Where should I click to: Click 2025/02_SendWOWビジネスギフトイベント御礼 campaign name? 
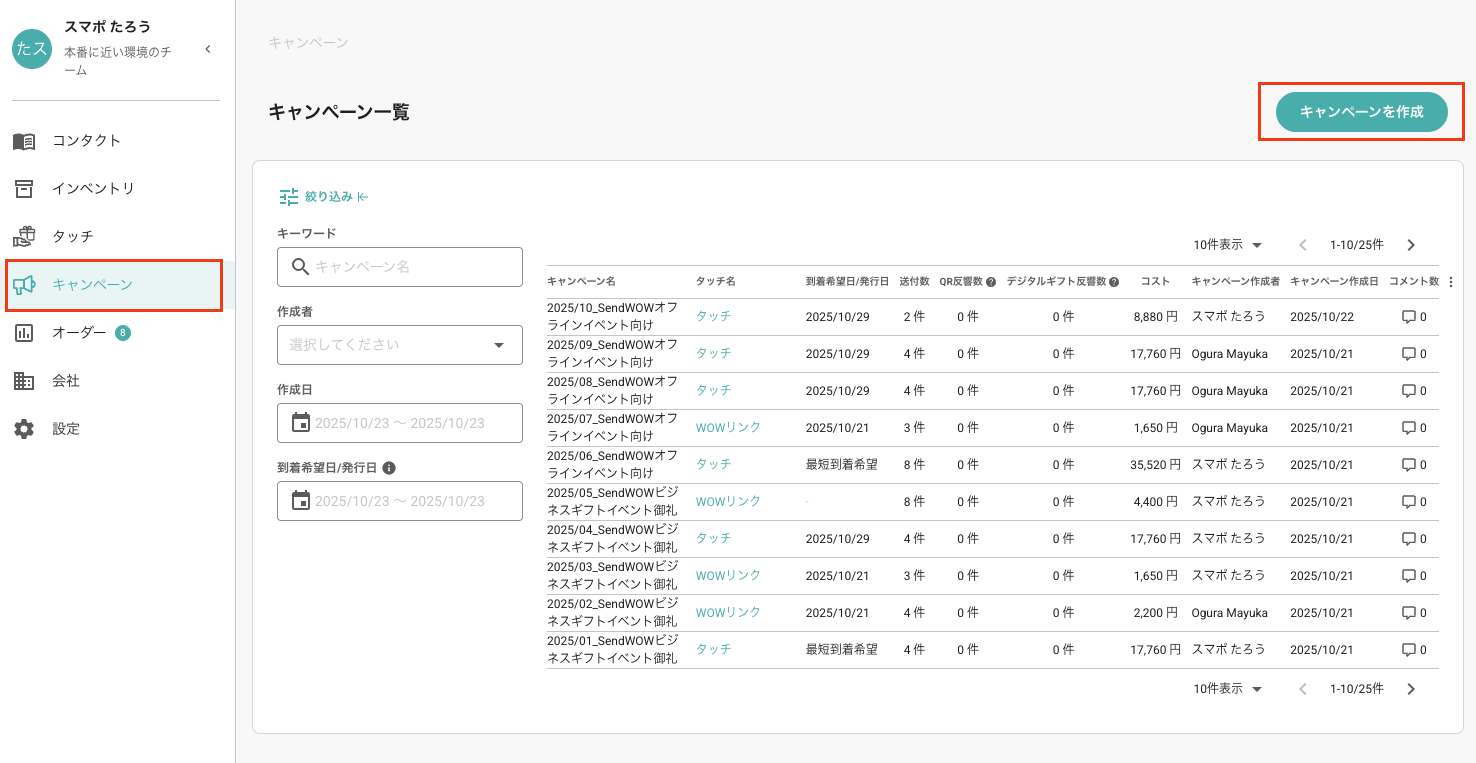613,613
